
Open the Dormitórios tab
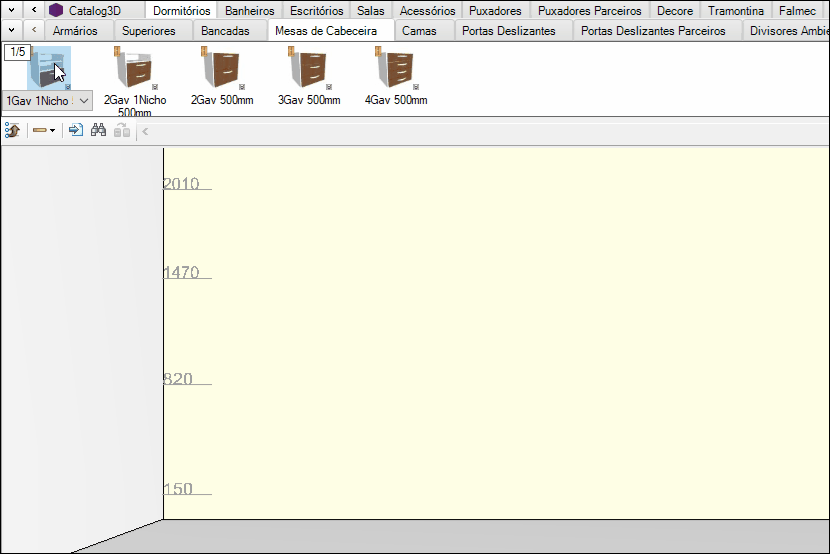tap(182, 11)
